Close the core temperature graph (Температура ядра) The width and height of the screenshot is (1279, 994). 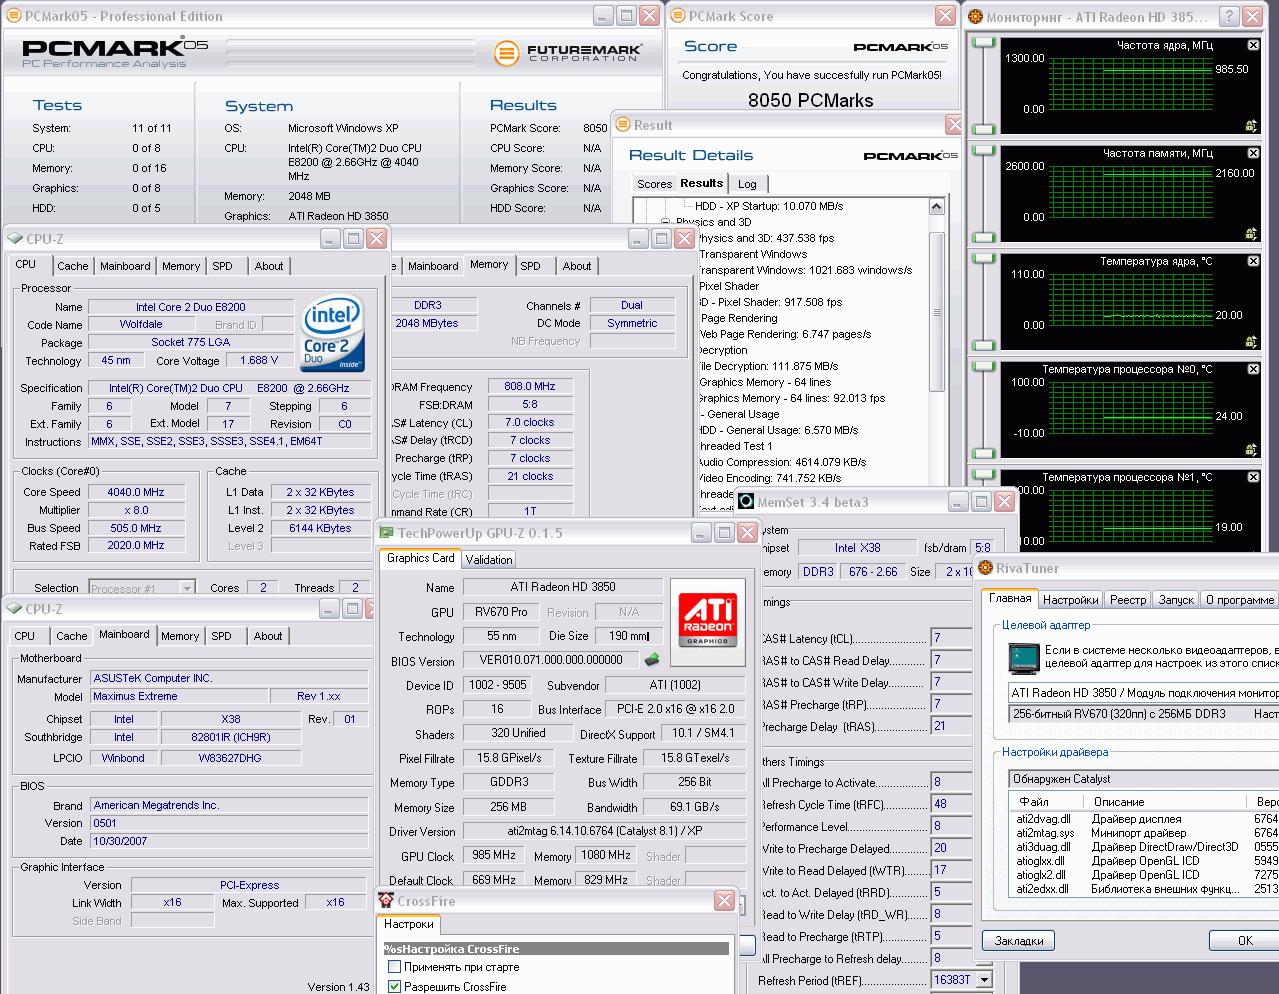[x=1253, y=261]
